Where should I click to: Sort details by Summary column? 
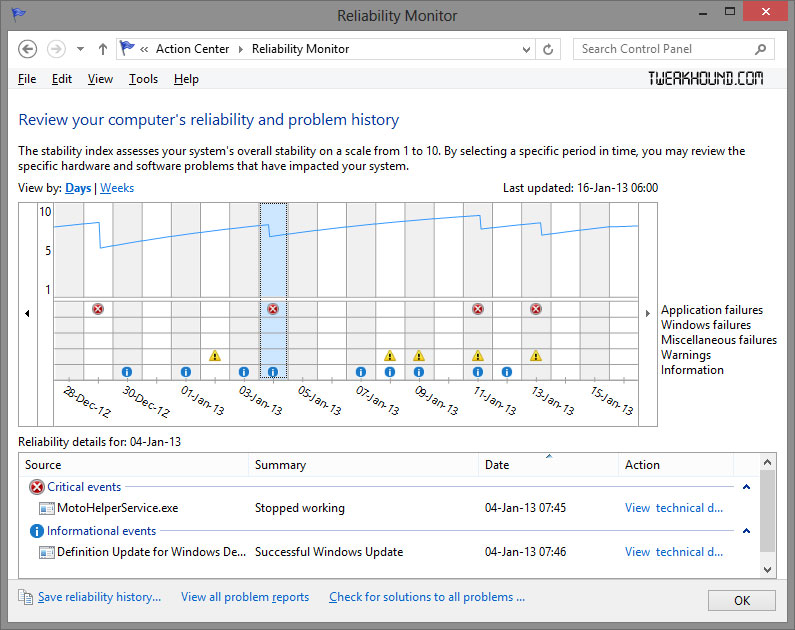[x=363, y=465]
